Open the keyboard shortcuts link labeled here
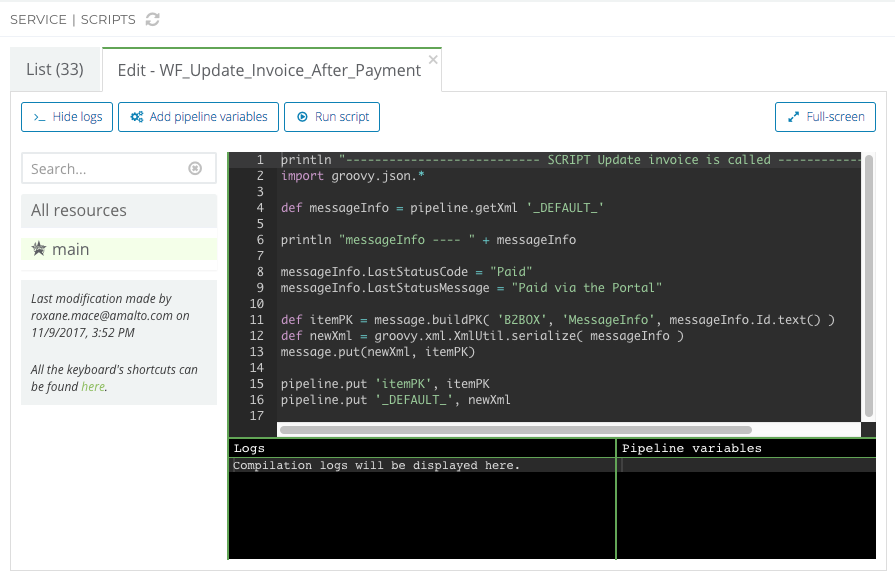This screenshot has width=895, height=578. [92, 386]
